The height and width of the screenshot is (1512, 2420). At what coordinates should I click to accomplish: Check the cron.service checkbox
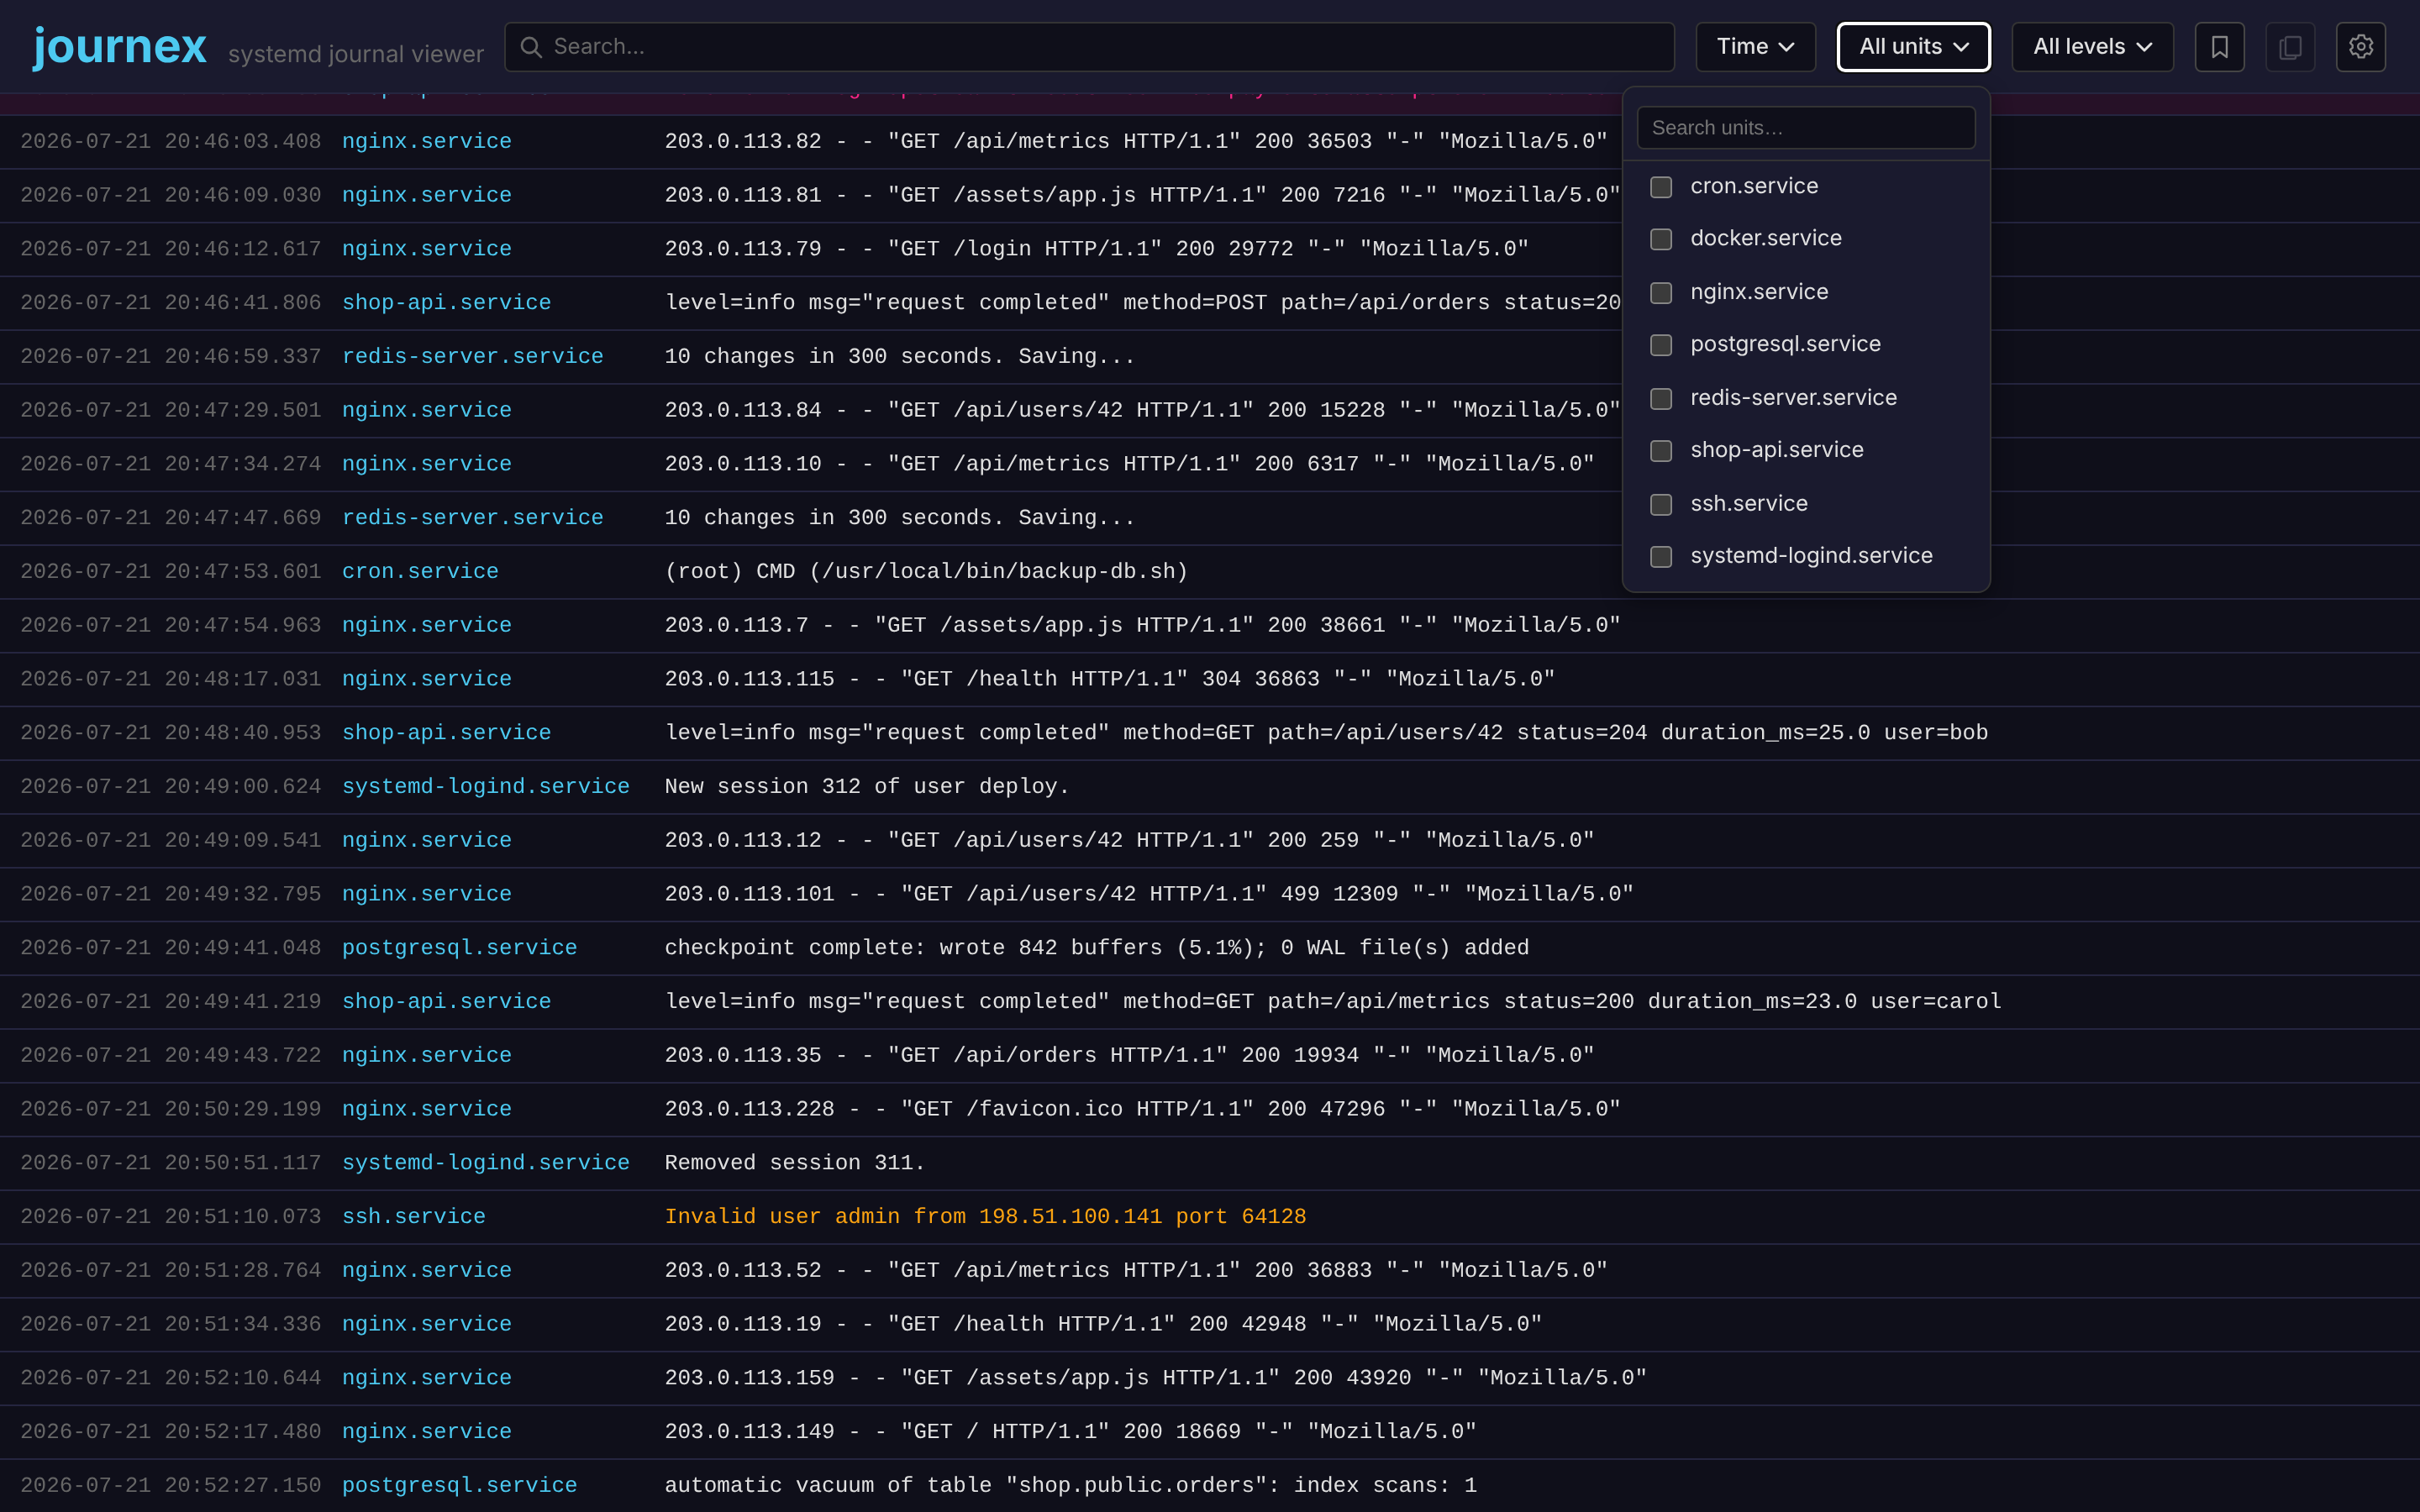click(1661, 187)
